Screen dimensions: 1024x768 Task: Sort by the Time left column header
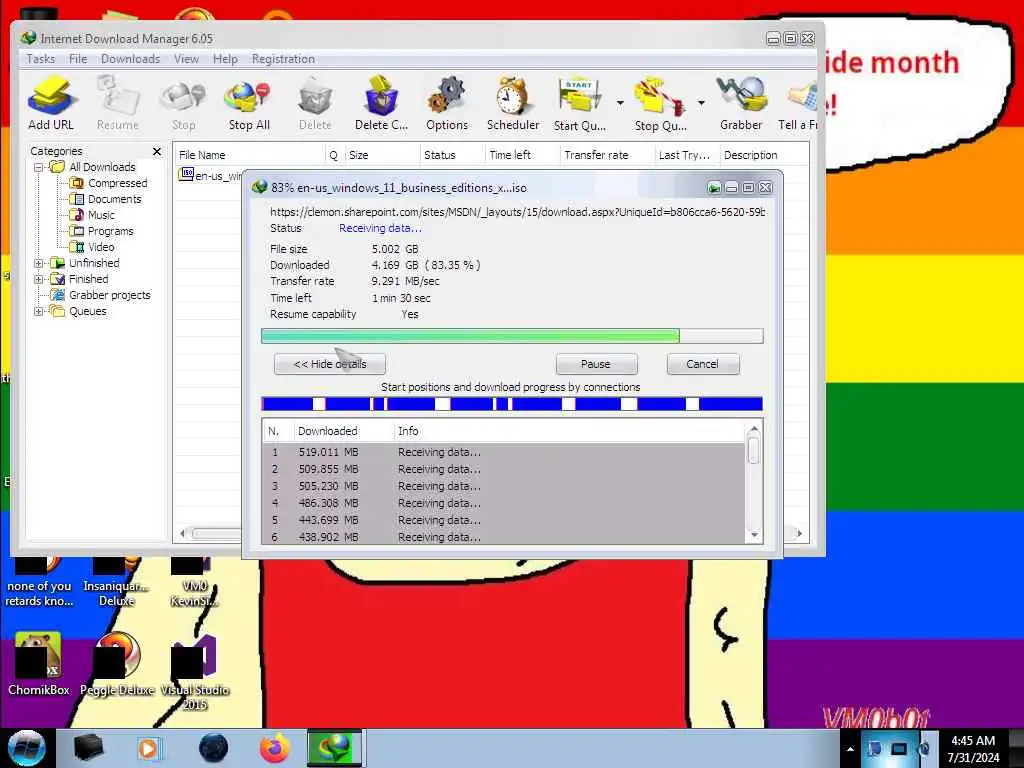coord(522,155)
